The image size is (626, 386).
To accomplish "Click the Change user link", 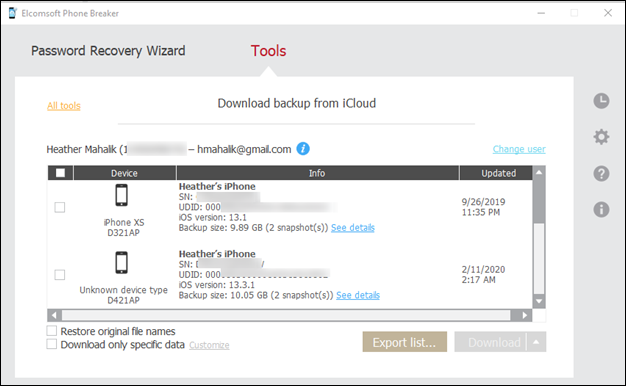I will tap(519, 149).
